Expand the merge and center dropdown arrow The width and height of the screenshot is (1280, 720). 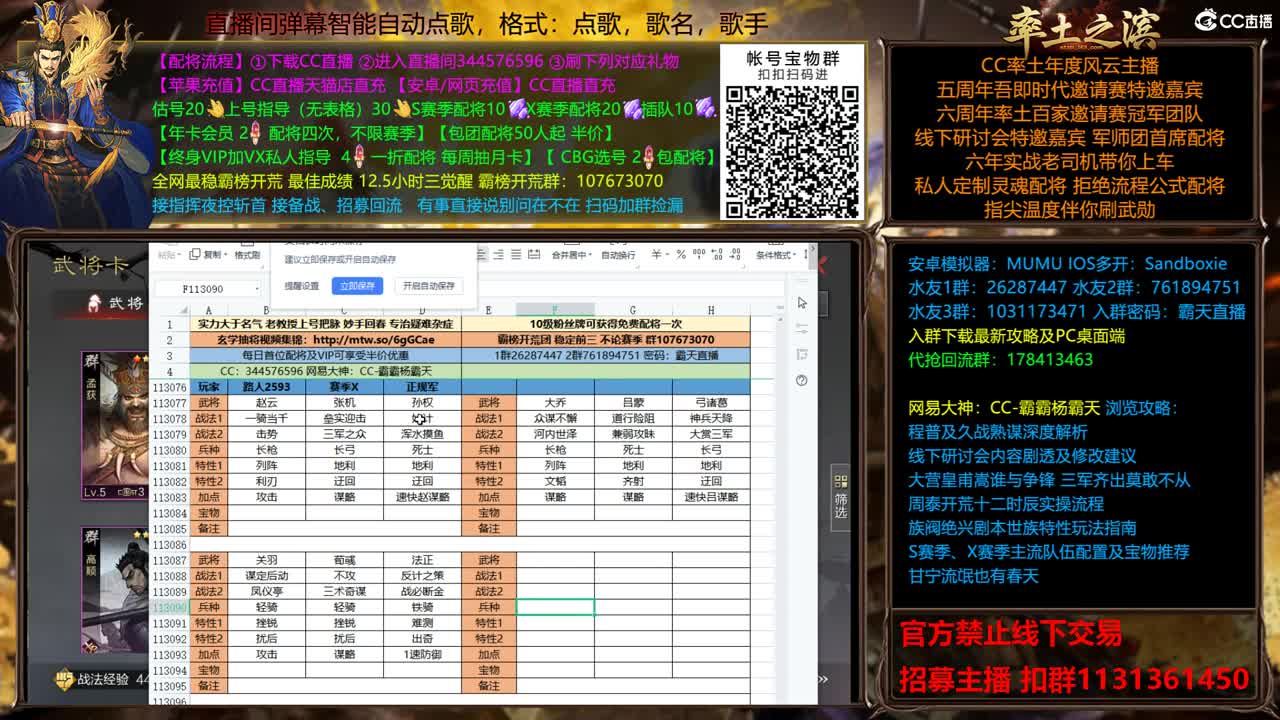pyautogui.click(x=590, y=255)
